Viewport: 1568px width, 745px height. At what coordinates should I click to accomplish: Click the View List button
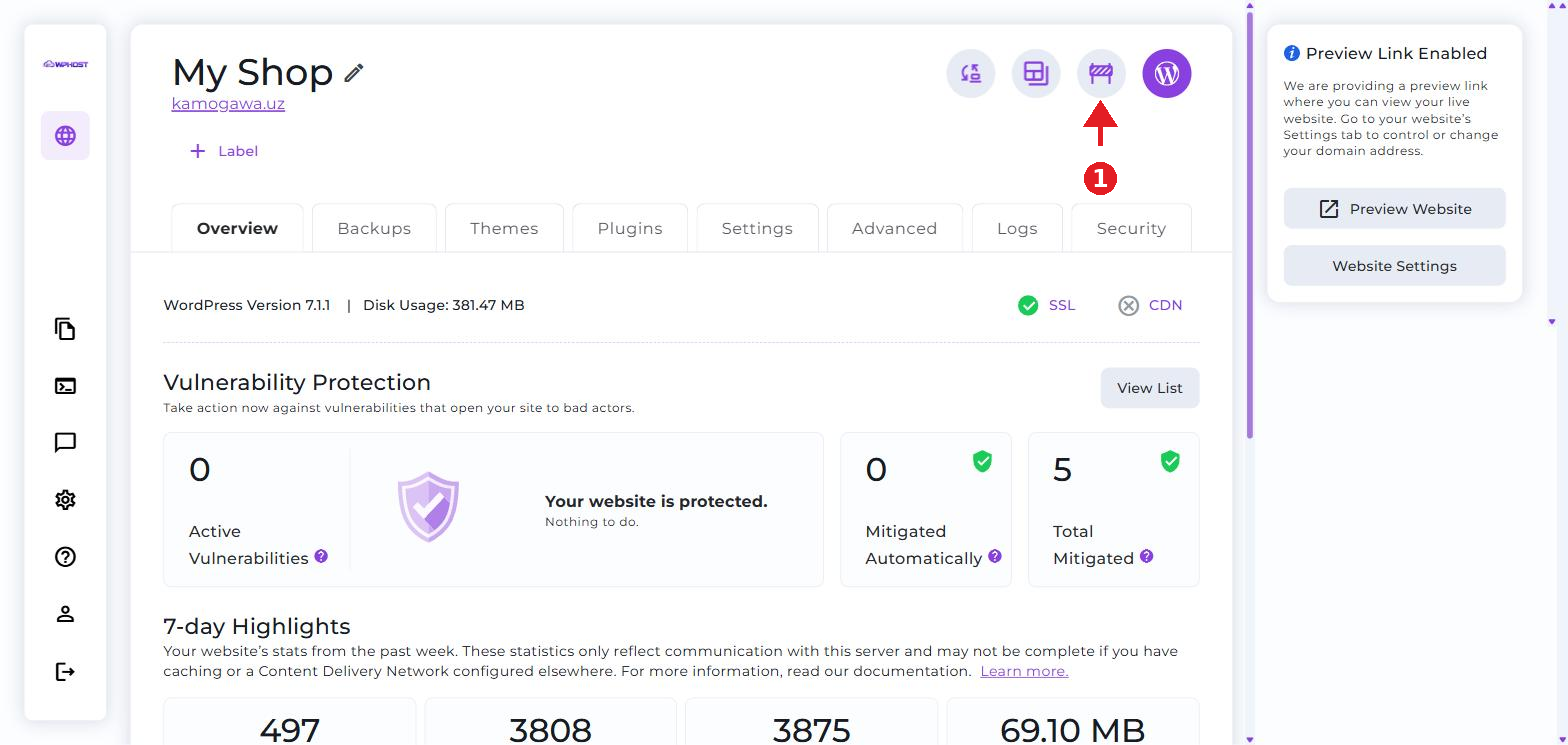pos(1150,388)
